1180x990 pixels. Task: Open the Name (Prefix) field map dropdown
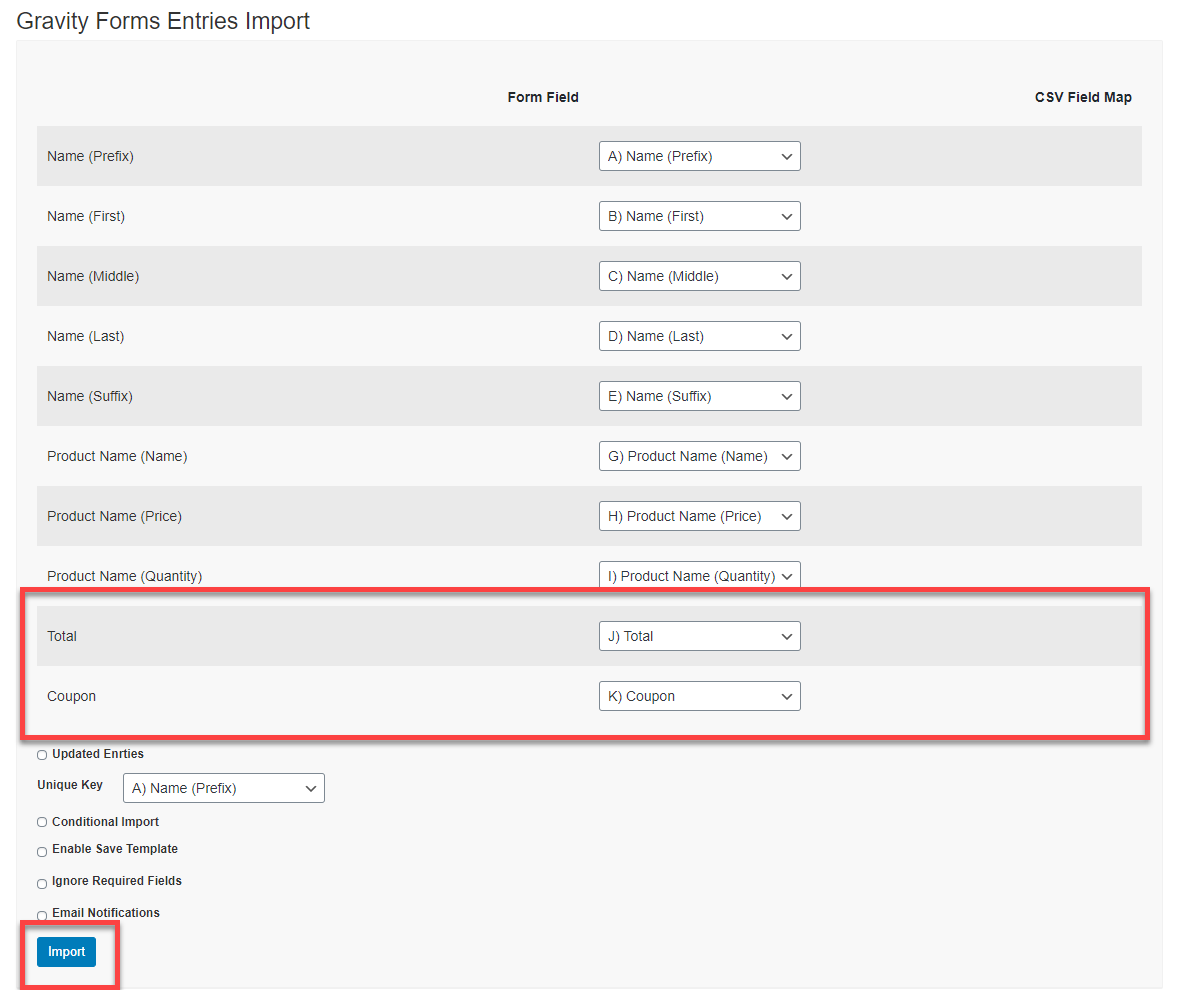pos(699,156)
